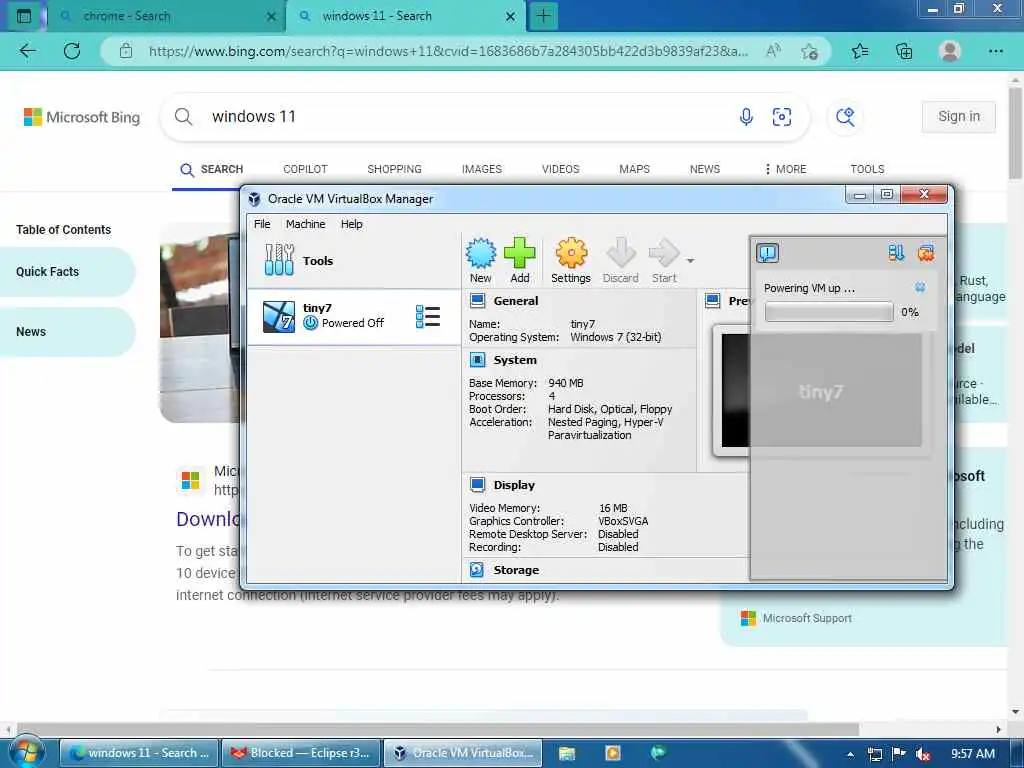Click the Bing microphone voice search icon

tap(746, 117)
